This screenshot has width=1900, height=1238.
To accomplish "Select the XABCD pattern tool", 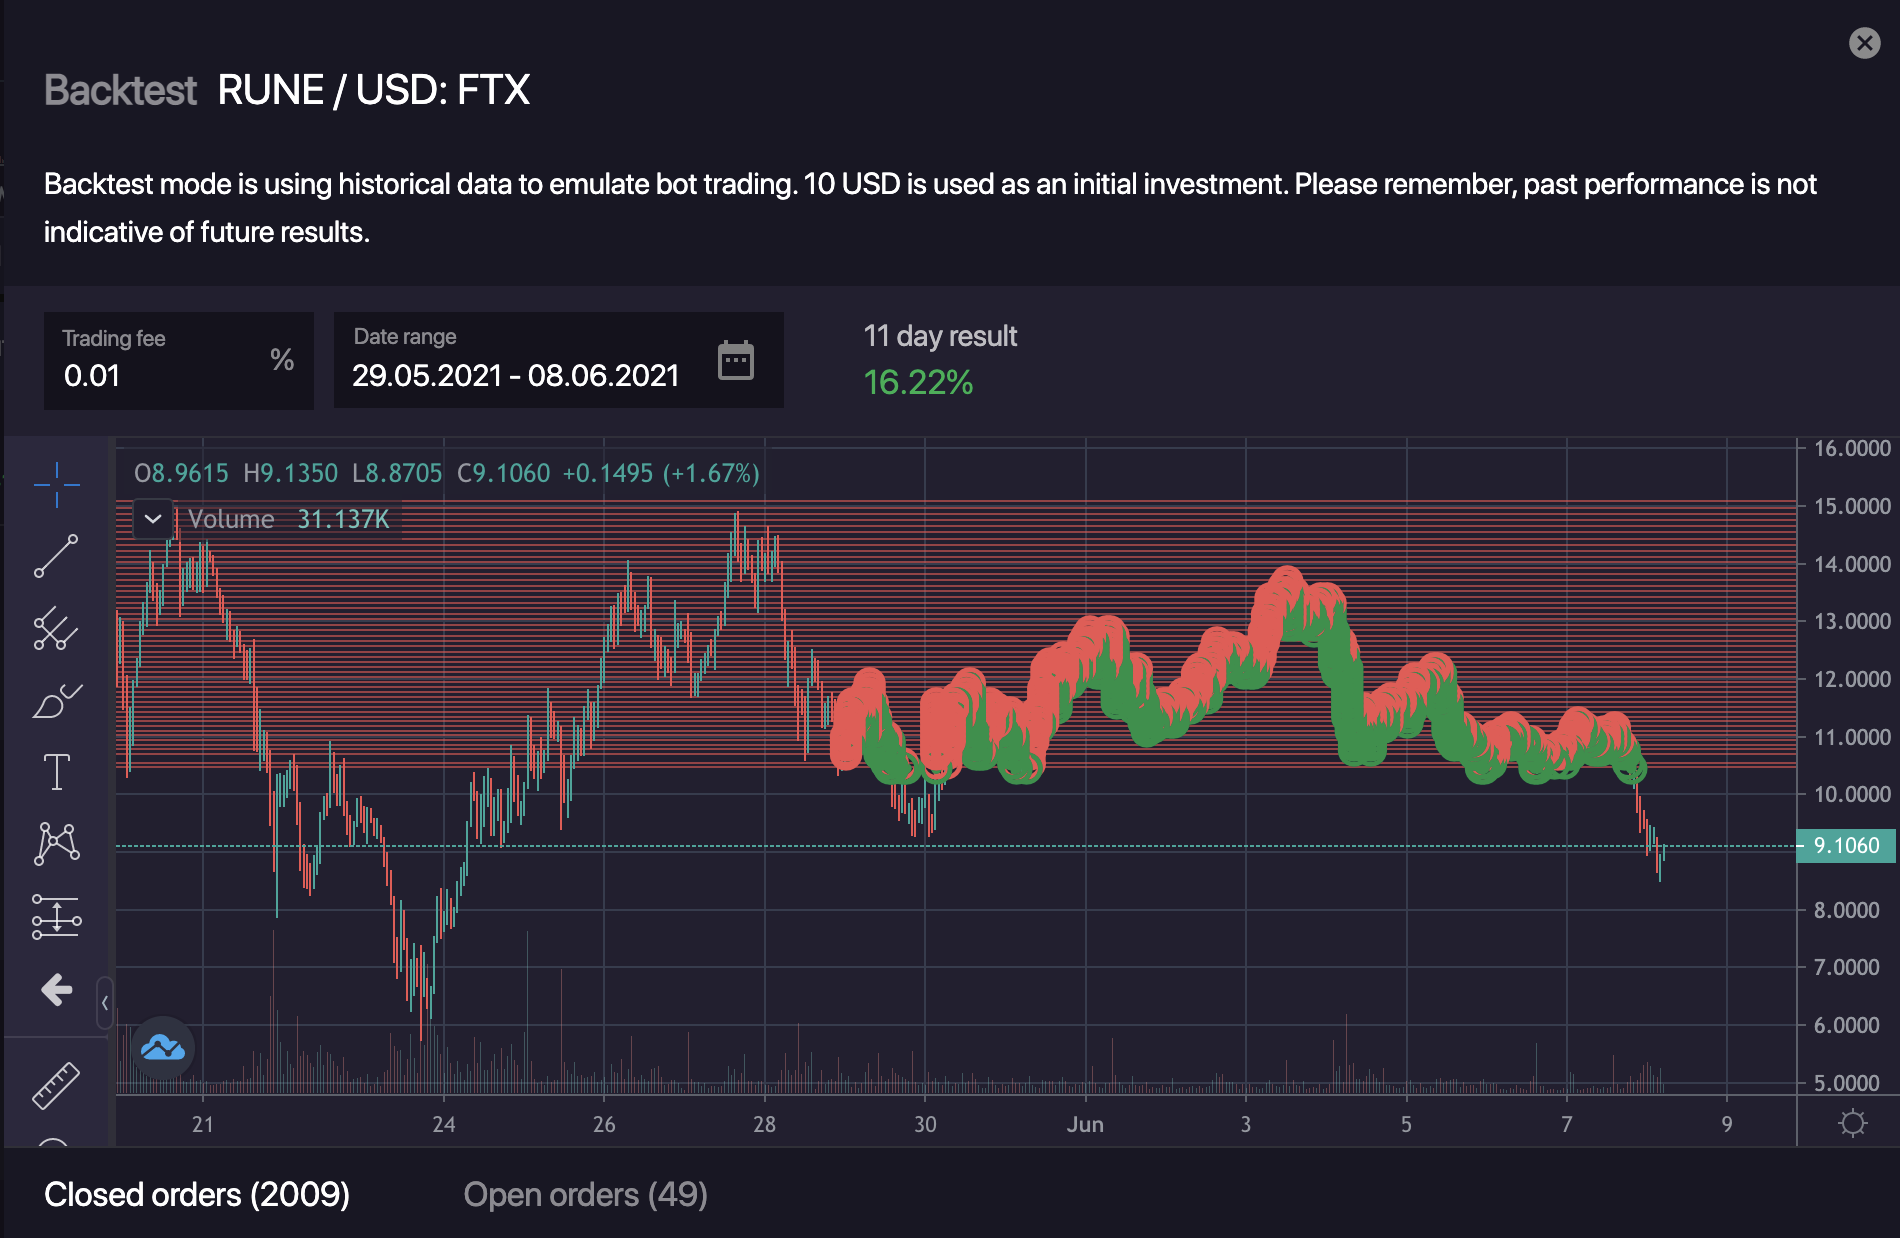I will (x=56, y=843).
